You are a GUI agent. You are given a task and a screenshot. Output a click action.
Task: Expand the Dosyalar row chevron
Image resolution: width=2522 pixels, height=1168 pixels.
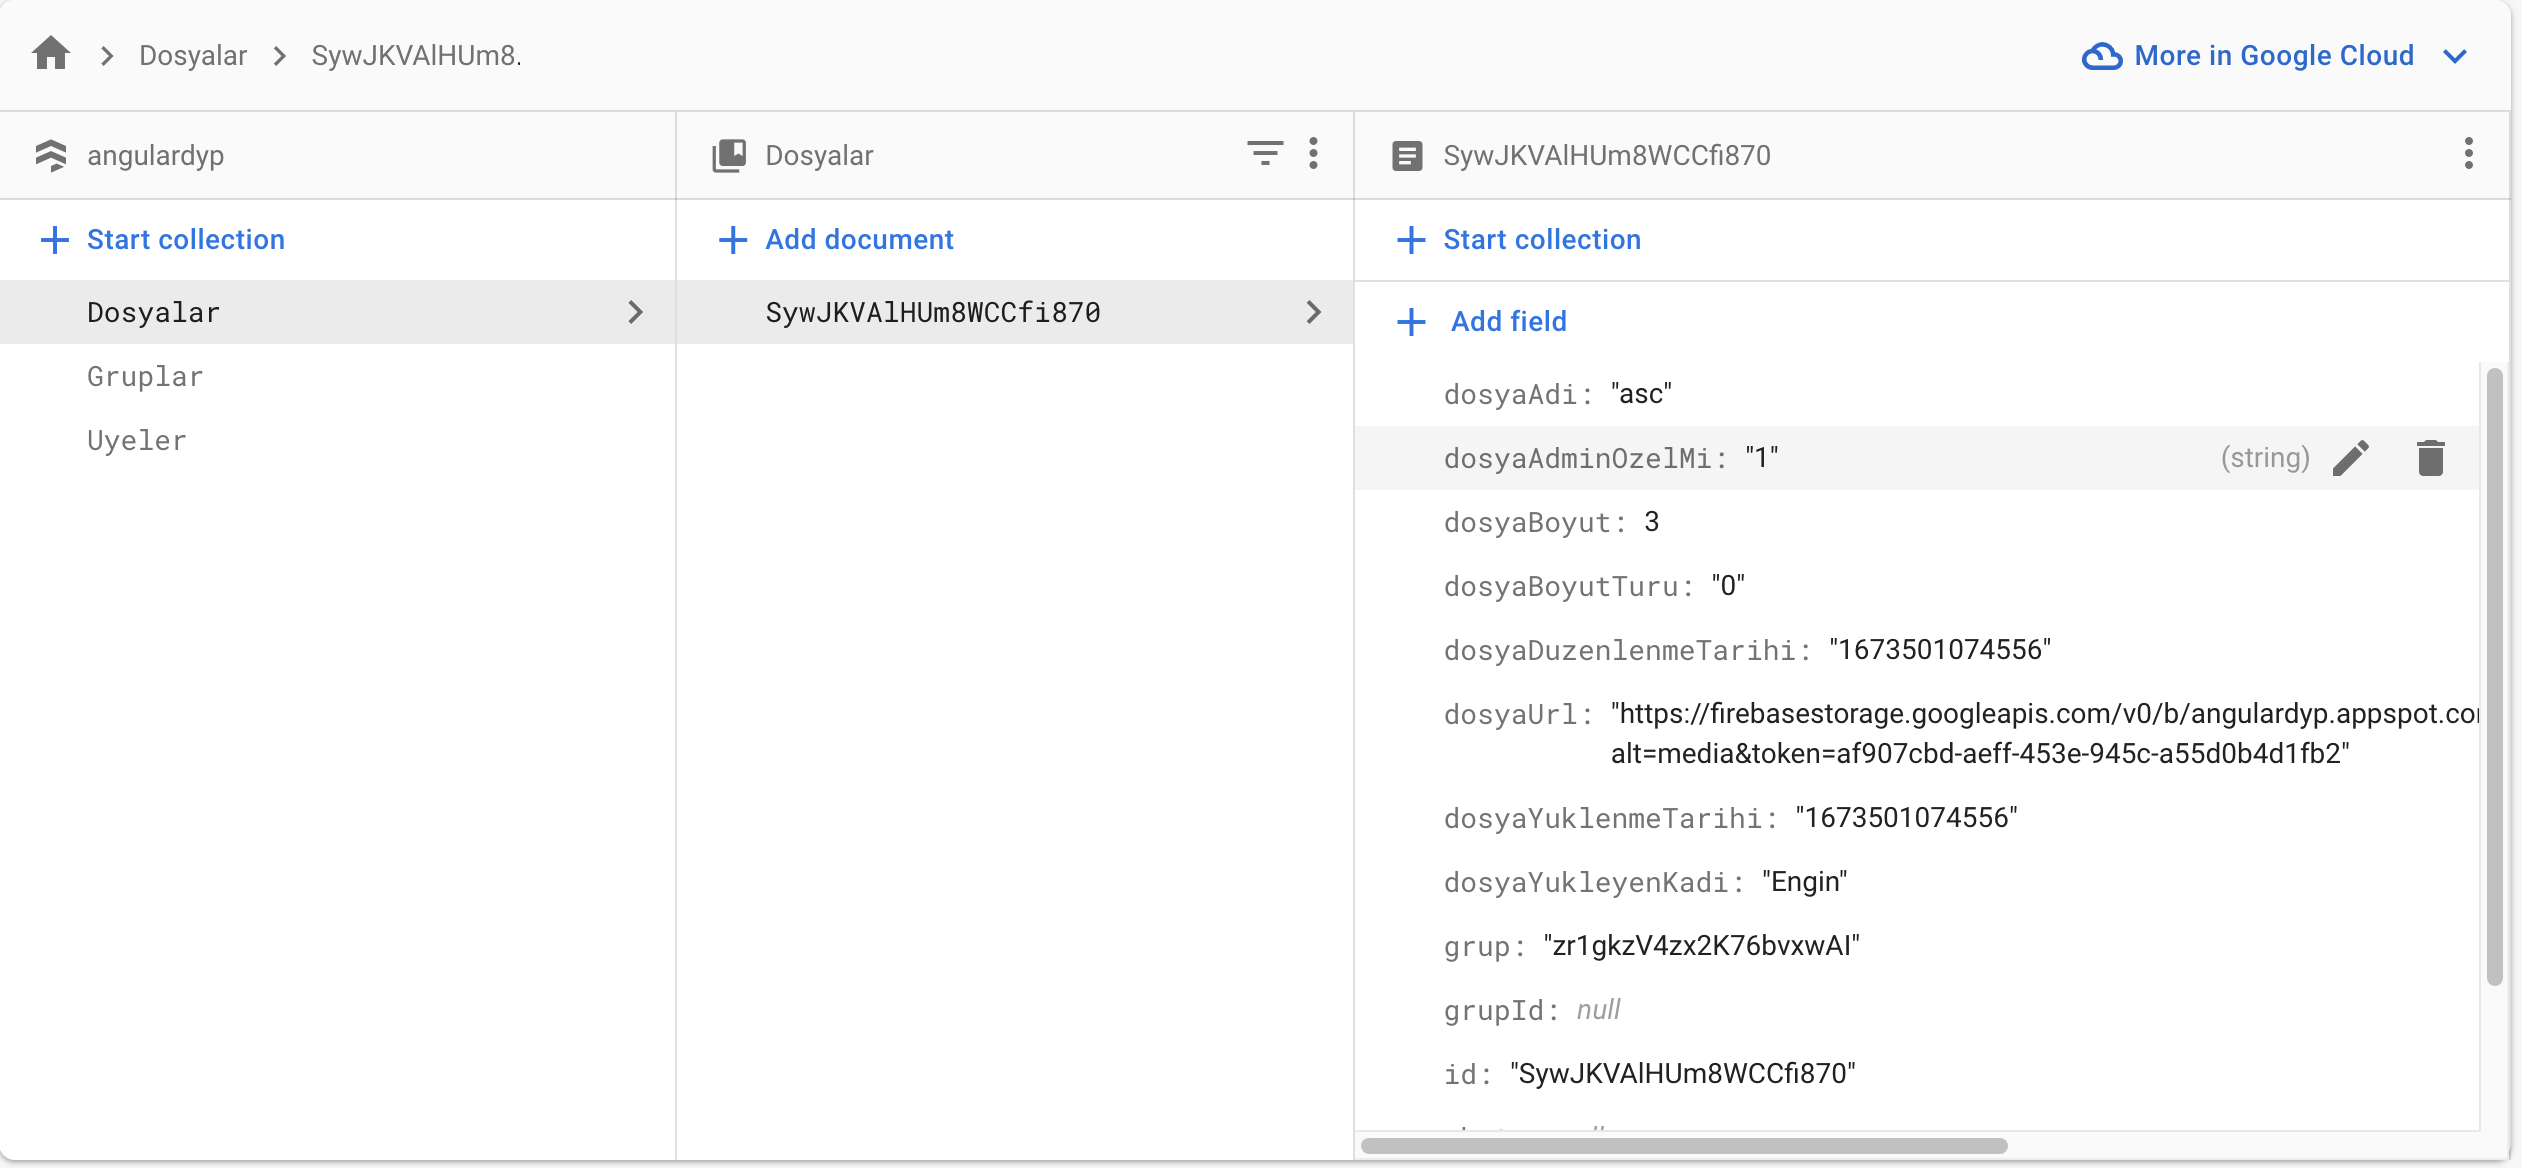[x=635, y=312]
